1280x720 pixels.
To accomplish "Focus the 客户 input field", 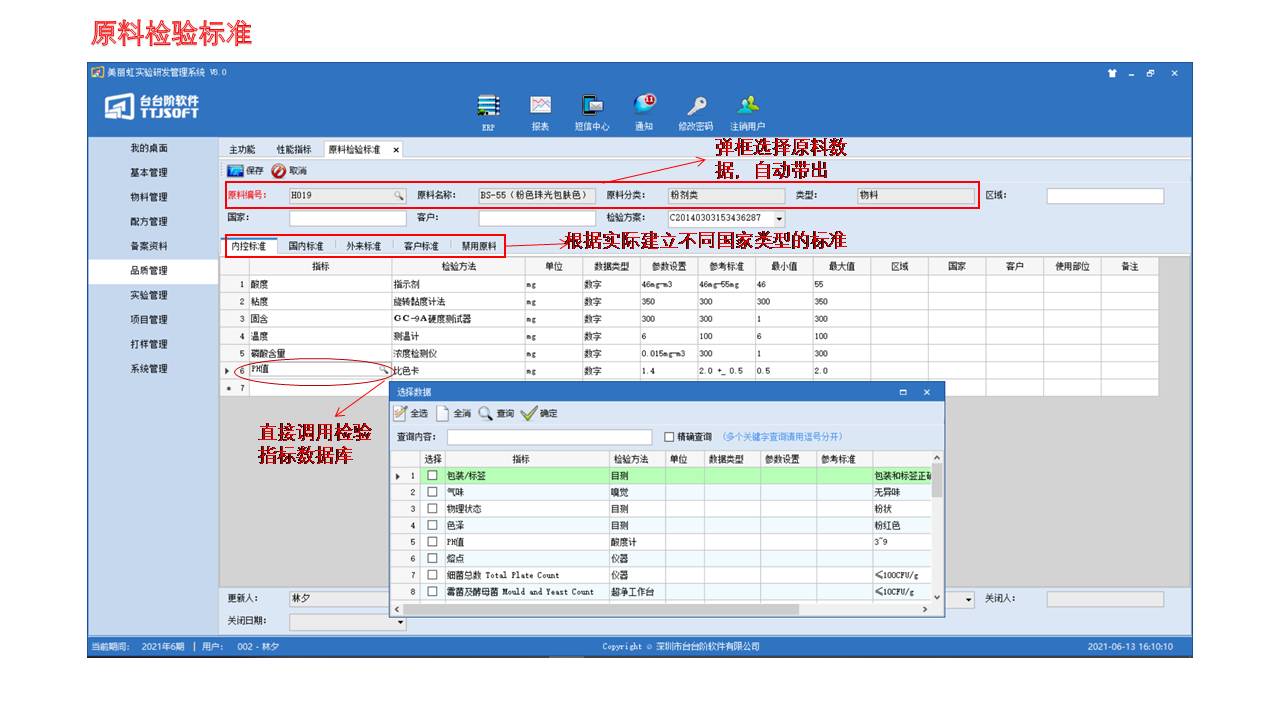I will tap(537, 218).
